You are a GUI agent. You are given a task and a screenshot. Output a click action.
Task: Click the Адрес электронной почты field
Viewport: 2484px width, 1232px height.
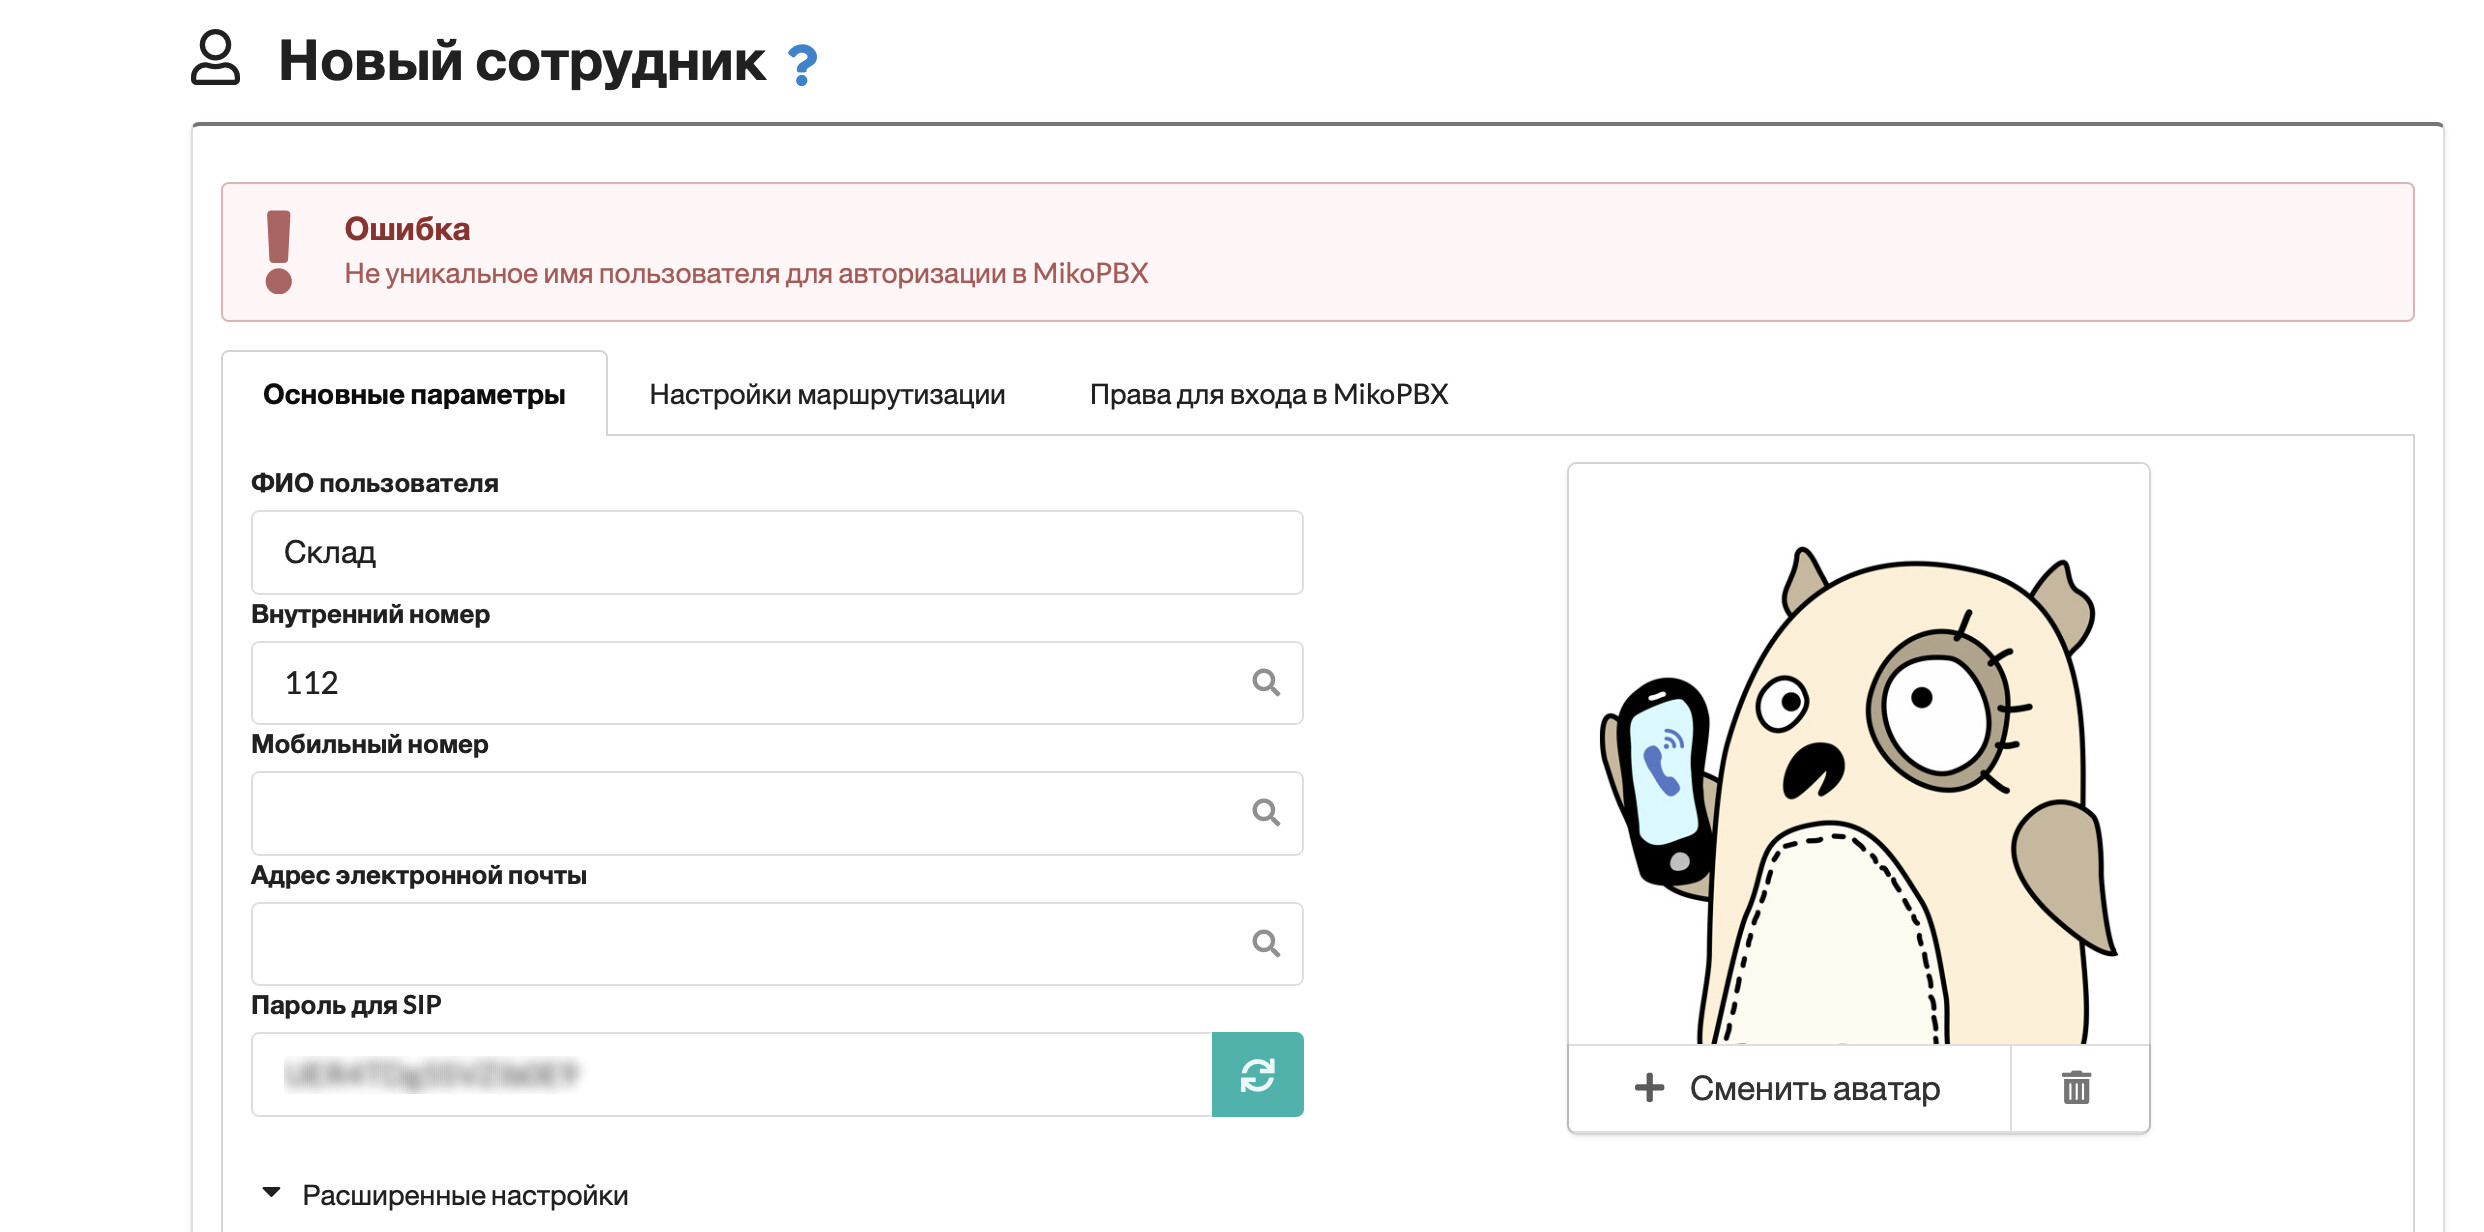pyautogui.click(x=740, y=943)
